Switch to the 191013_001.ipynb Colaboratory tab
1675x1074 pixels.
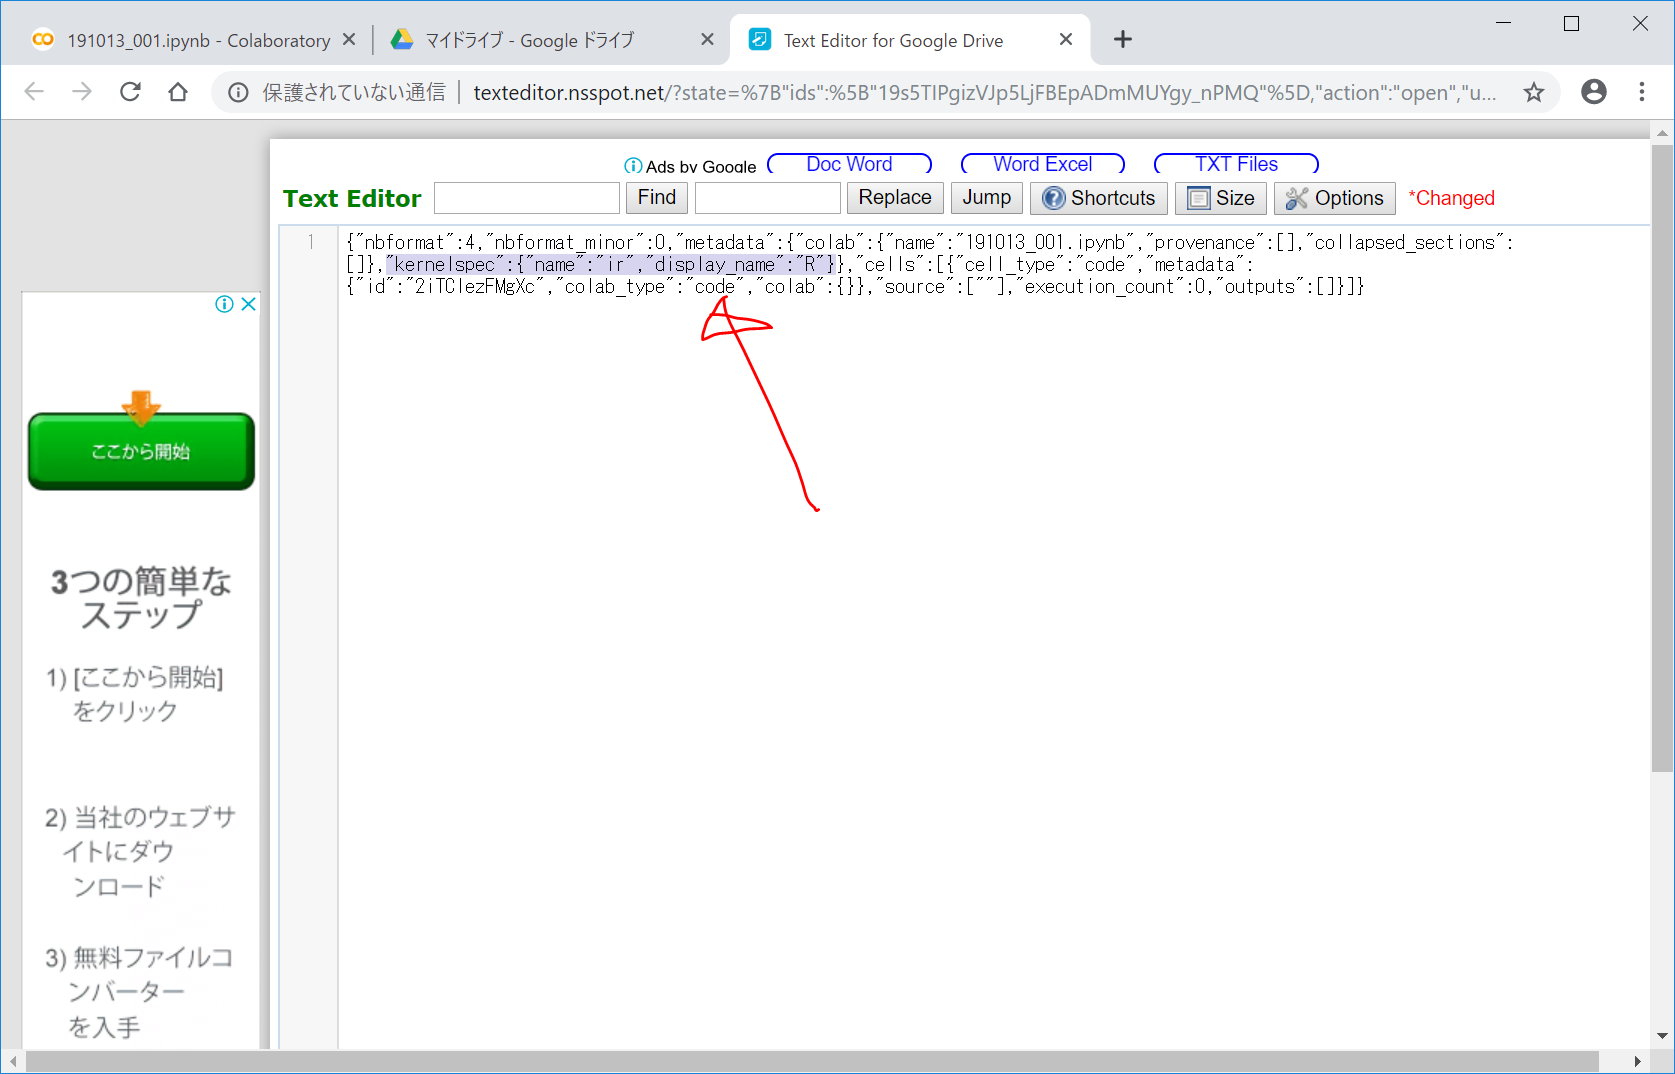point(190,40)
